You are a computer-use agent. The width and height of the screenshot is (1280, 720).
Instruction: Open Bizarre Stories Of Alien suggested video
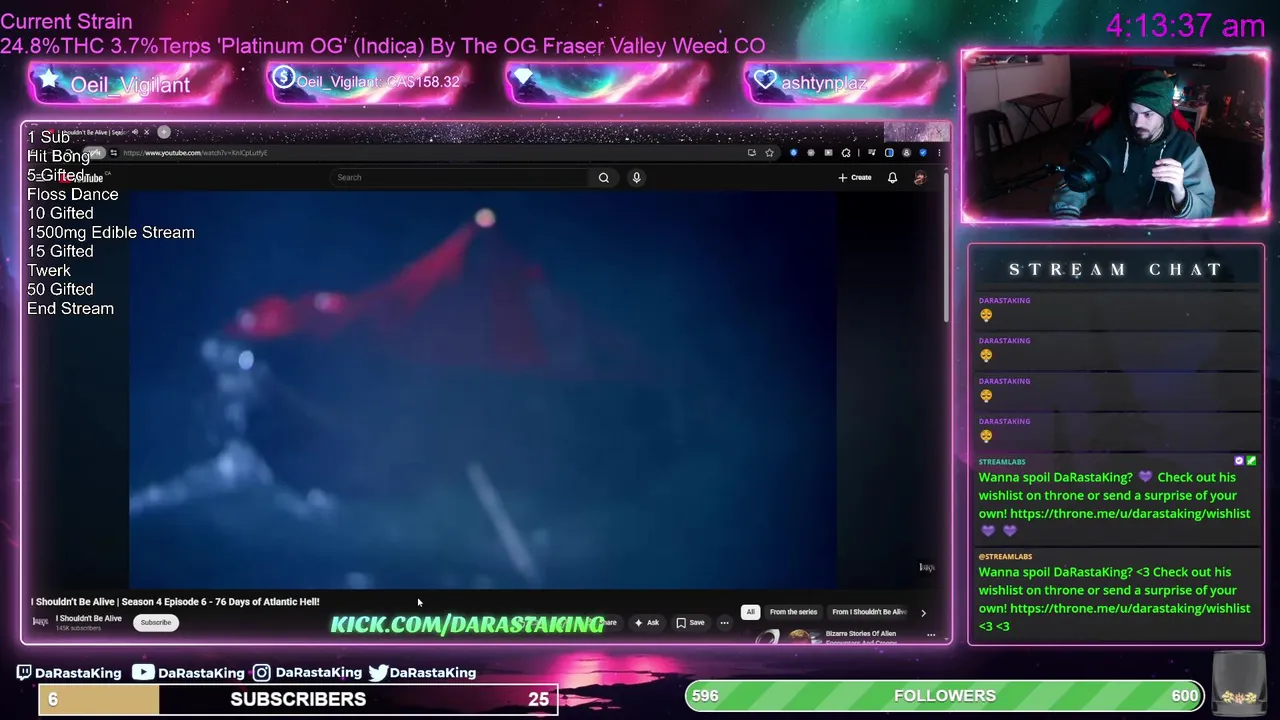[x=860, y=636]
